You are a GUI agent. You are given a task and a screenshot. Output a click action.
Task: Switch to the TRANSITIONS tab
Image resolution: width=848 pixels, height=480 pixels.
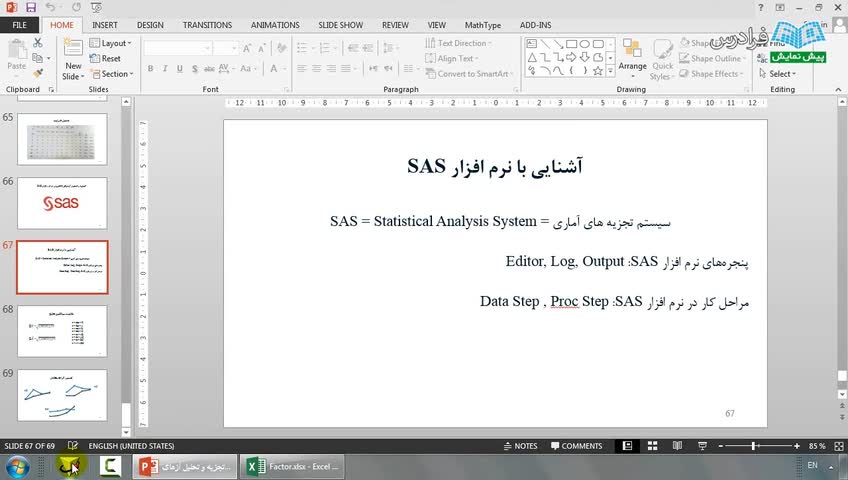pos(207,25)
